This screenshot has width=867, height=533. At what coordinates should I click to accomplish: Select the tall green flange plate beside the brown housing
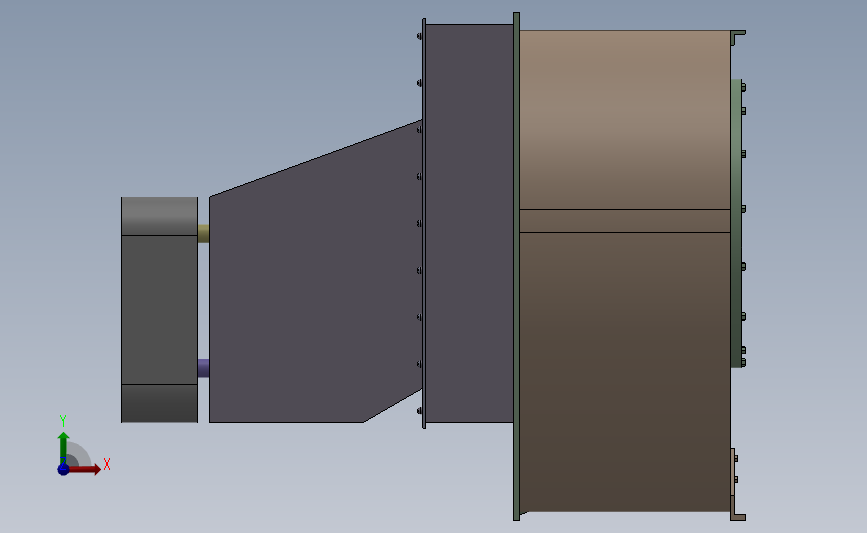(516, 266)
